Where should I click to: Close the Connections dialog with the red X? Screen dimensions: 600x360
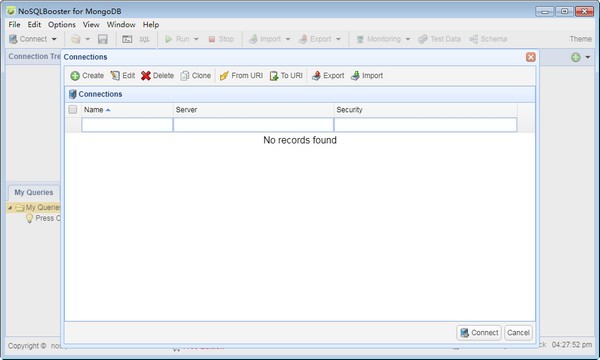(x=530, y=57)
